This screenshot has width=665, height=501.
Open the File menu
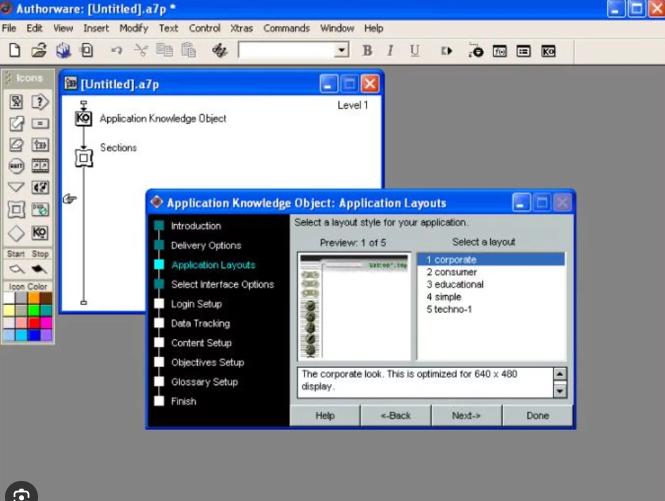(x=9, y=28)
